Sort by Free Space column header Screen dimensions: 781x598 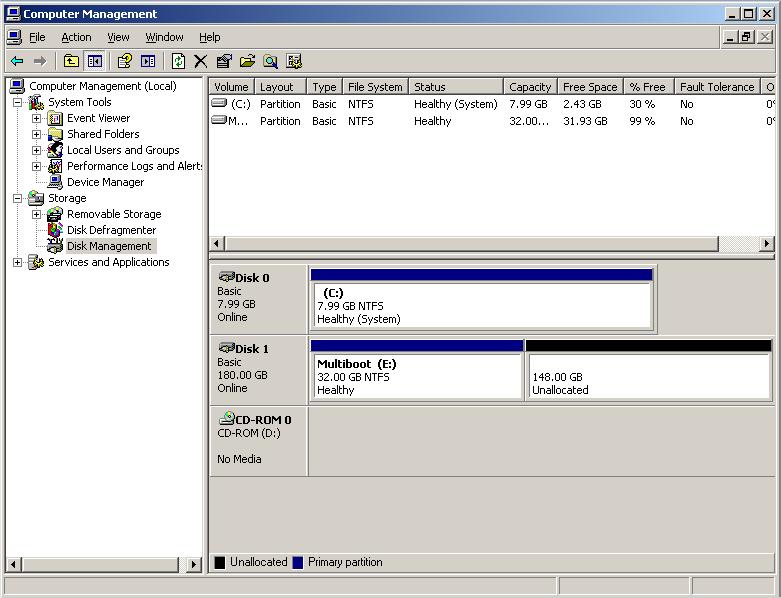pyautogui.click(x=589, y=87)
